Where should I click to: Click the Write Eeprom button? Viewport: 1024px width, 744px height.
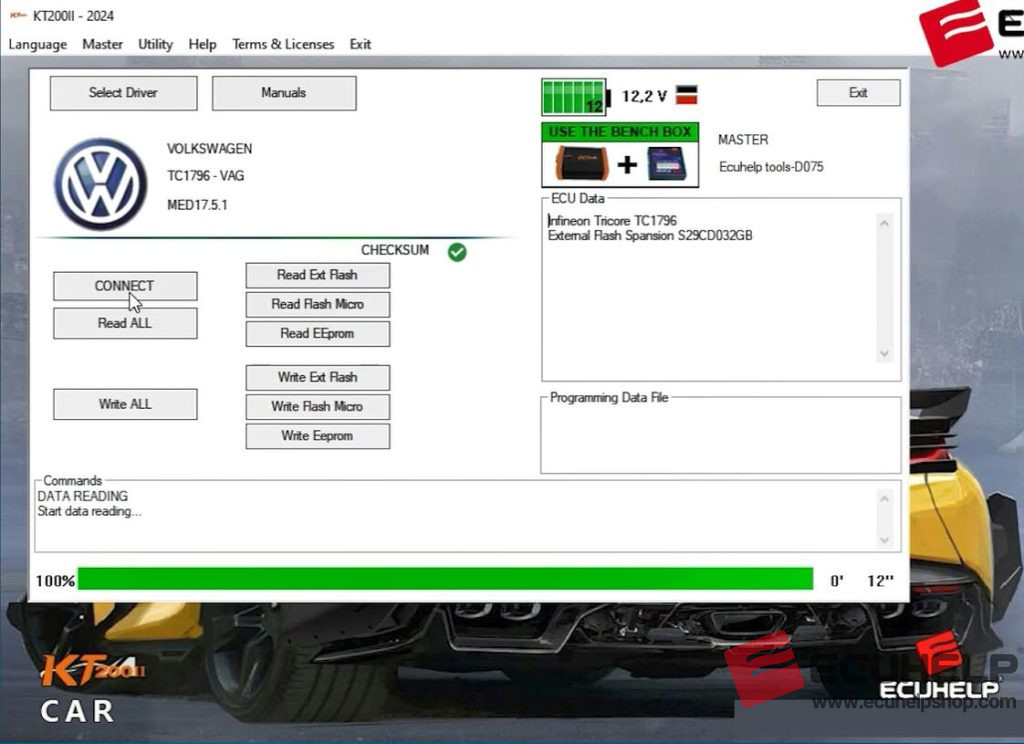[x=317, y=436]
